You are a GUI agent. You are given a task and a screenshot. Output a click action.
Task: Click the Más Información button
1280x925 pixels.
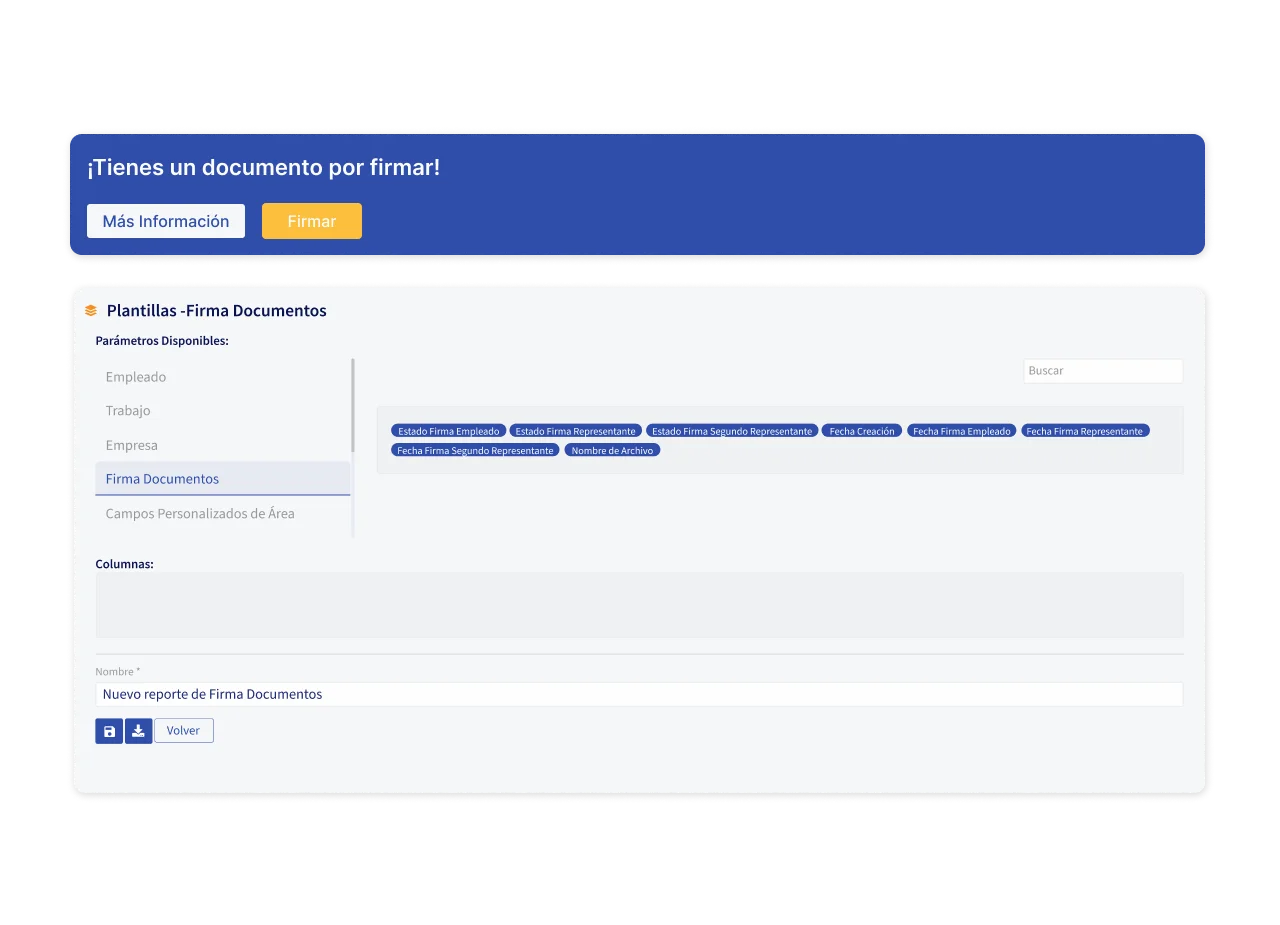tap(166, 221)
